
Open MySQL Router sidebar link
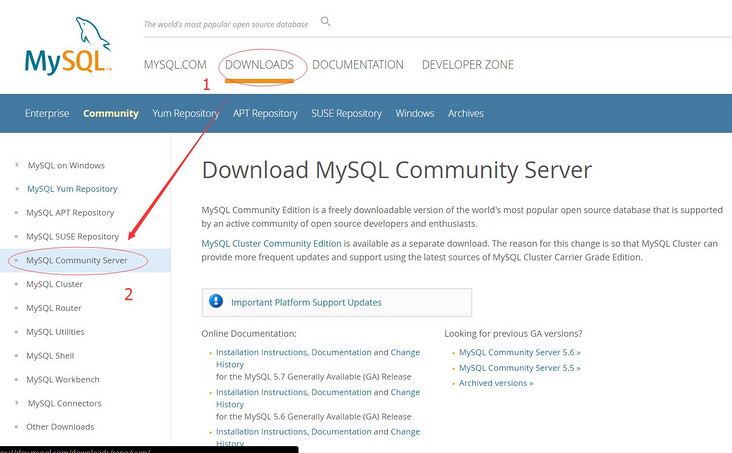pos(54,308)
